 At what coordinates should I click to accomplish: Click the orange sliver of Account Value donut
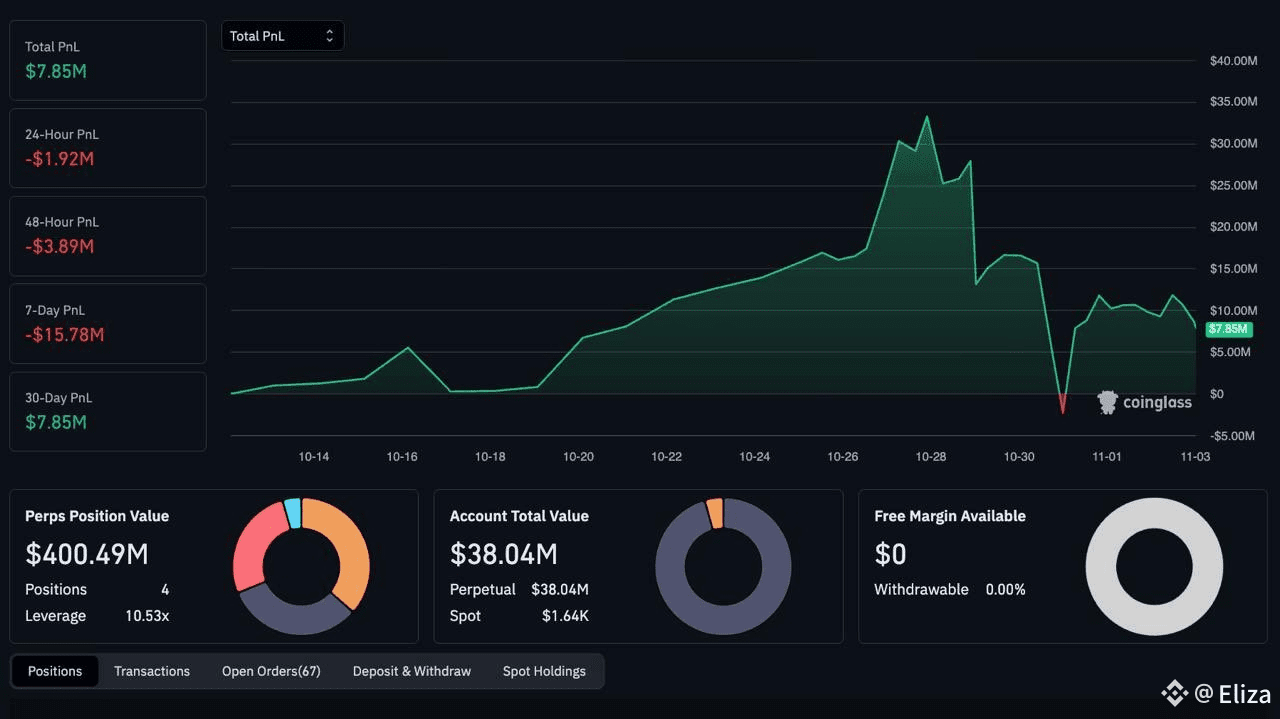714,512
